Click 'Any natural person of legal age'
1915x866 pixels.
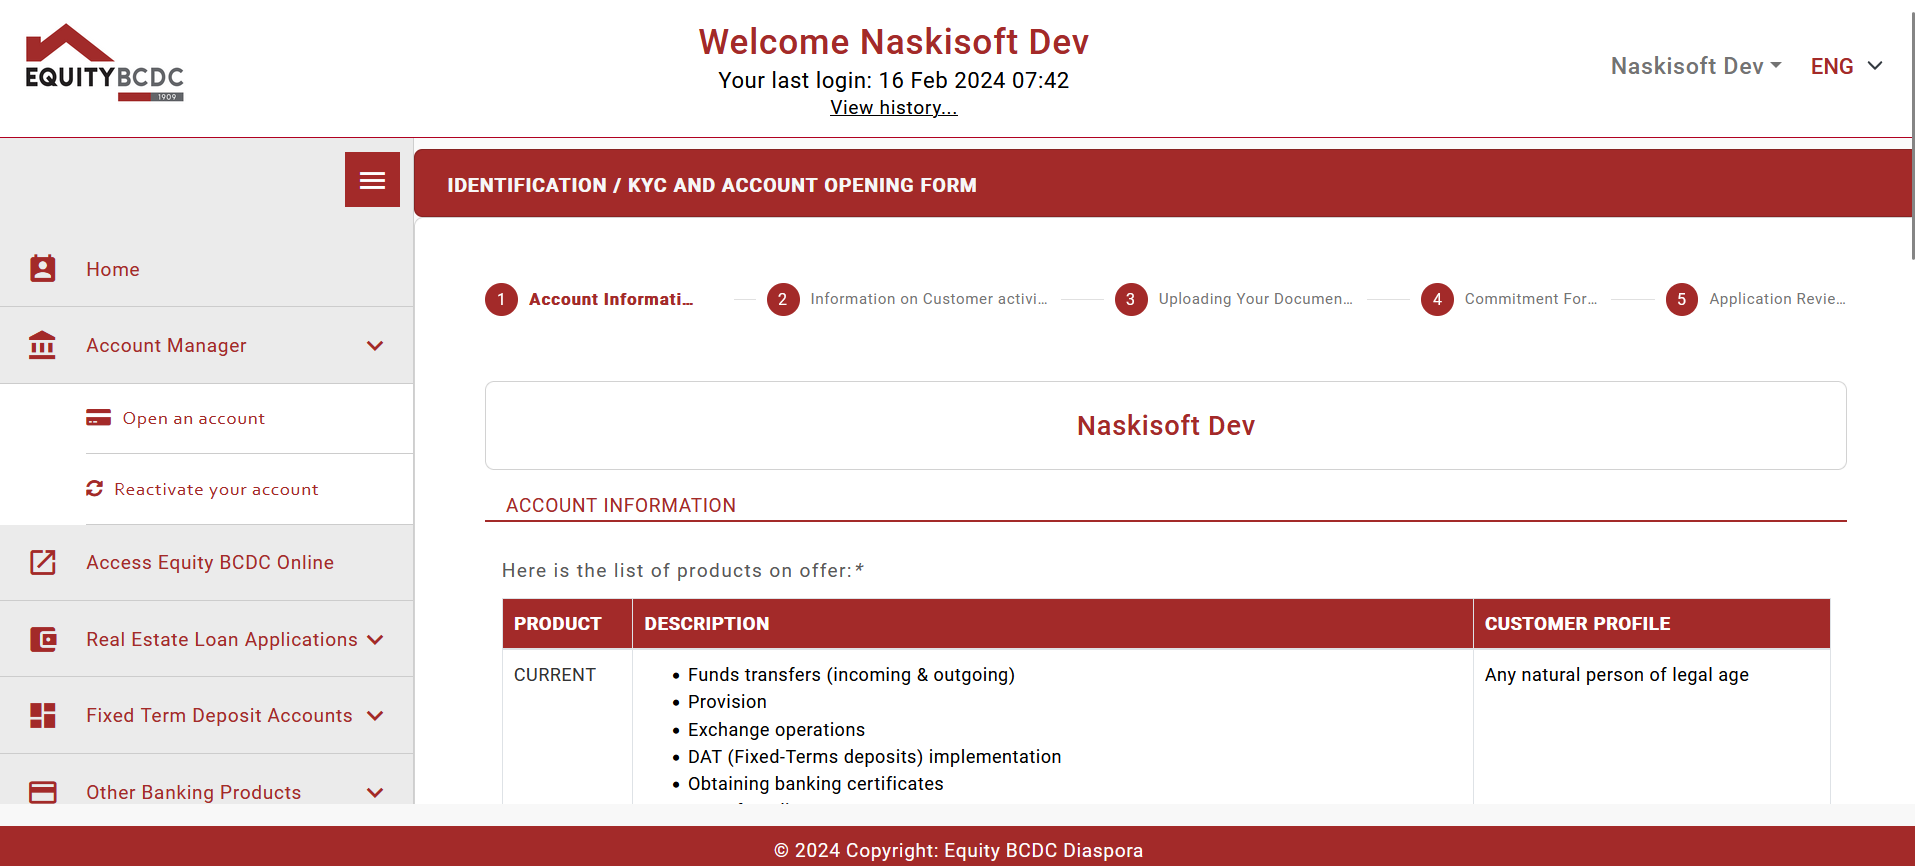tap(1617, 675)
